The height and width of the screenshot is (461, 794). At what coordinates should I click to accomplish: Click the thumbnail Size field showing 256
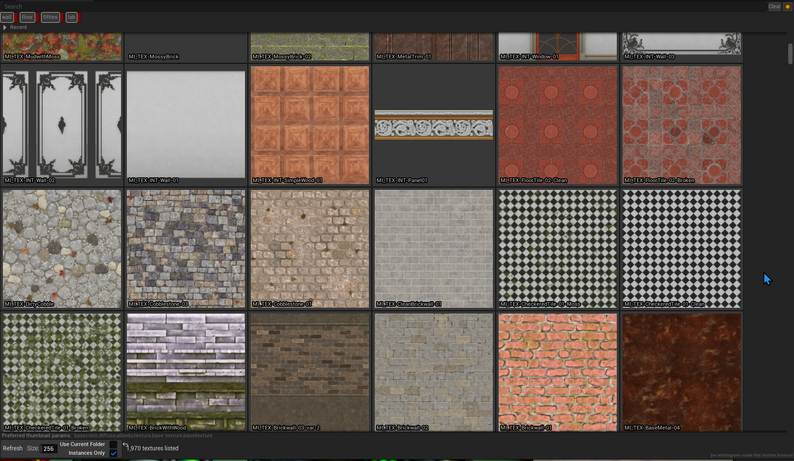click(49, 449)
